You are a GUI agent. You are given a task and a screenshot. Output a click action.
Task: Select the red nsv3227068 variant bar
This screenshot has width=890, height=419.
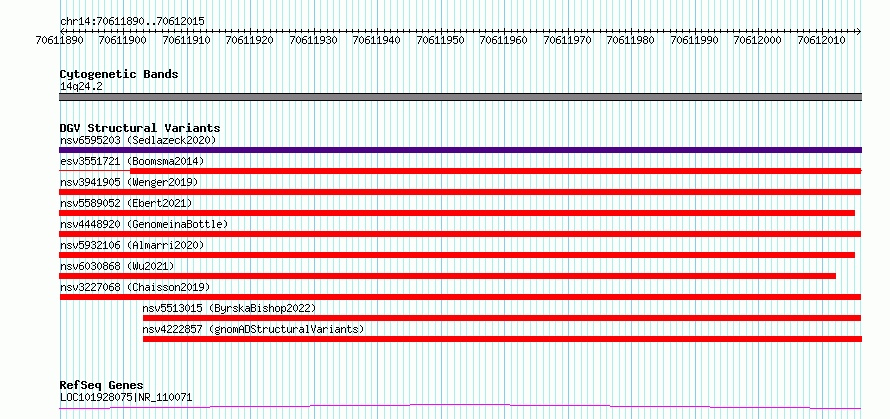pos(460,297)
